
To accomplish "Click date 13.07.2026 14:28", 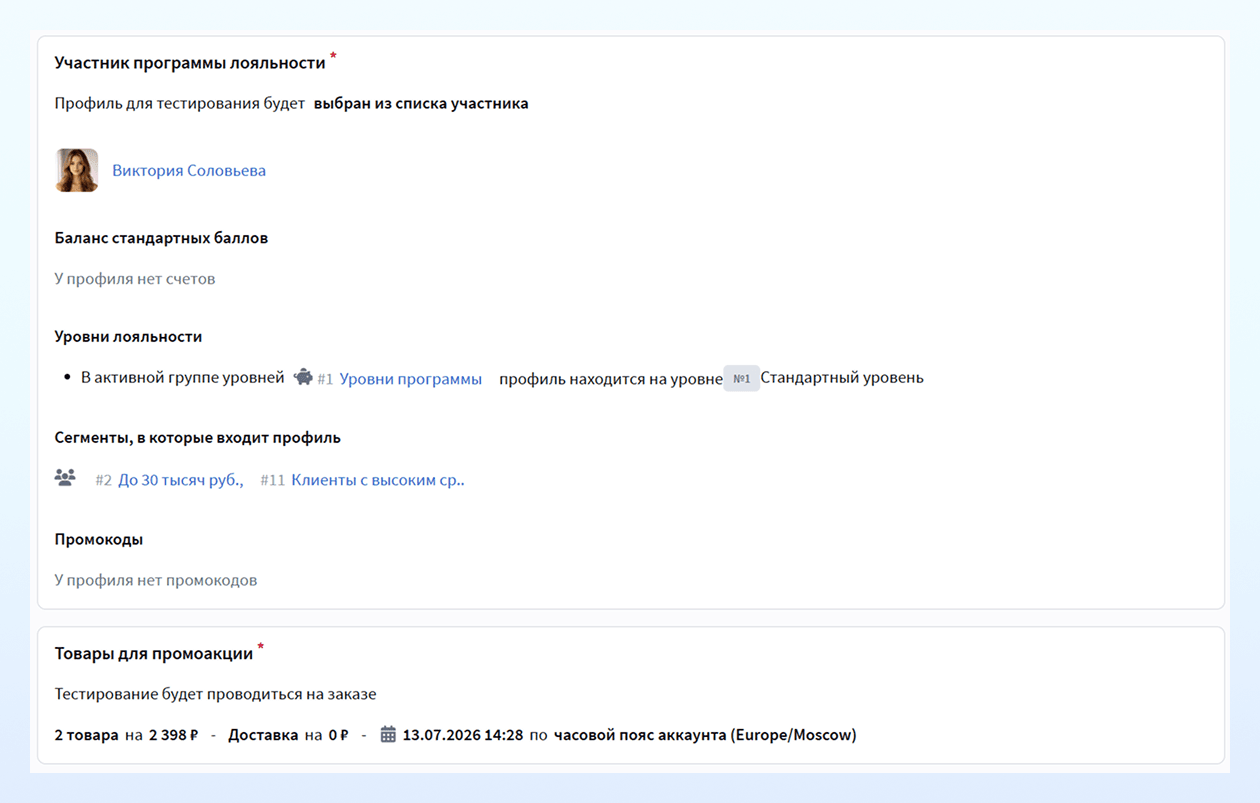I will 463,735.
